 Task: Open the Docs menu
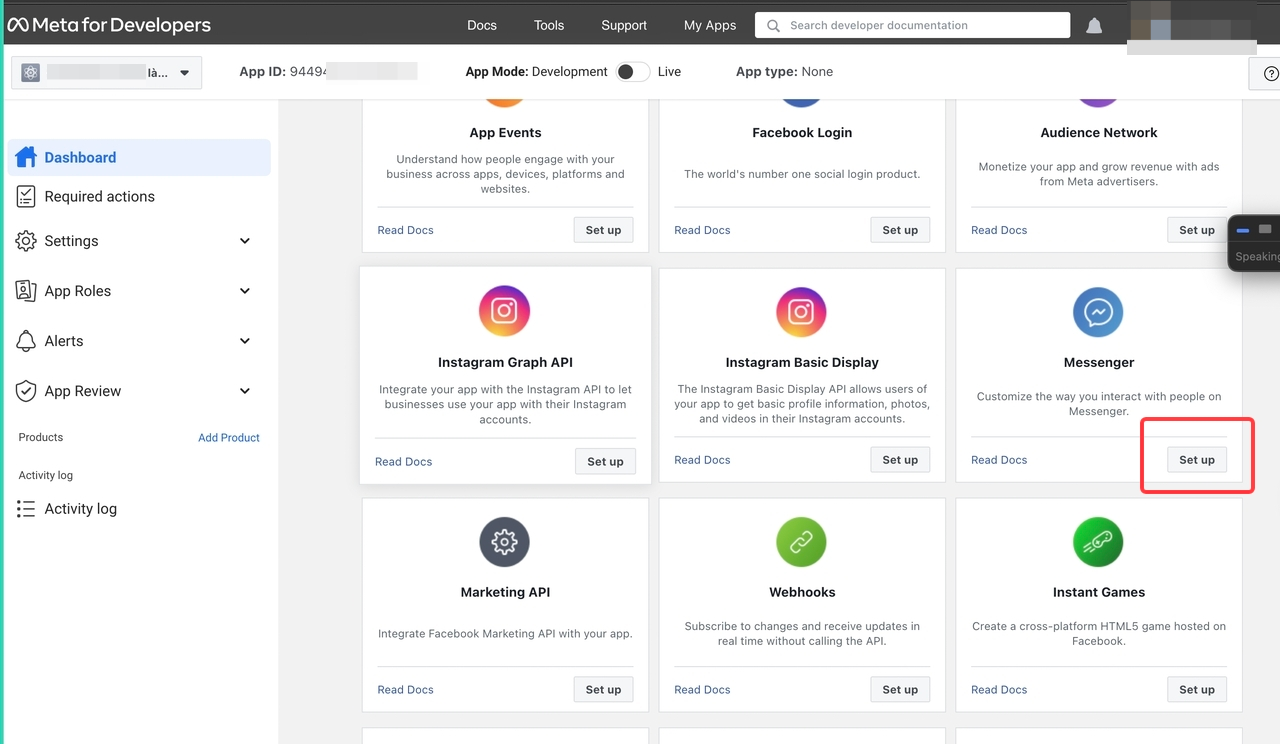482,25
